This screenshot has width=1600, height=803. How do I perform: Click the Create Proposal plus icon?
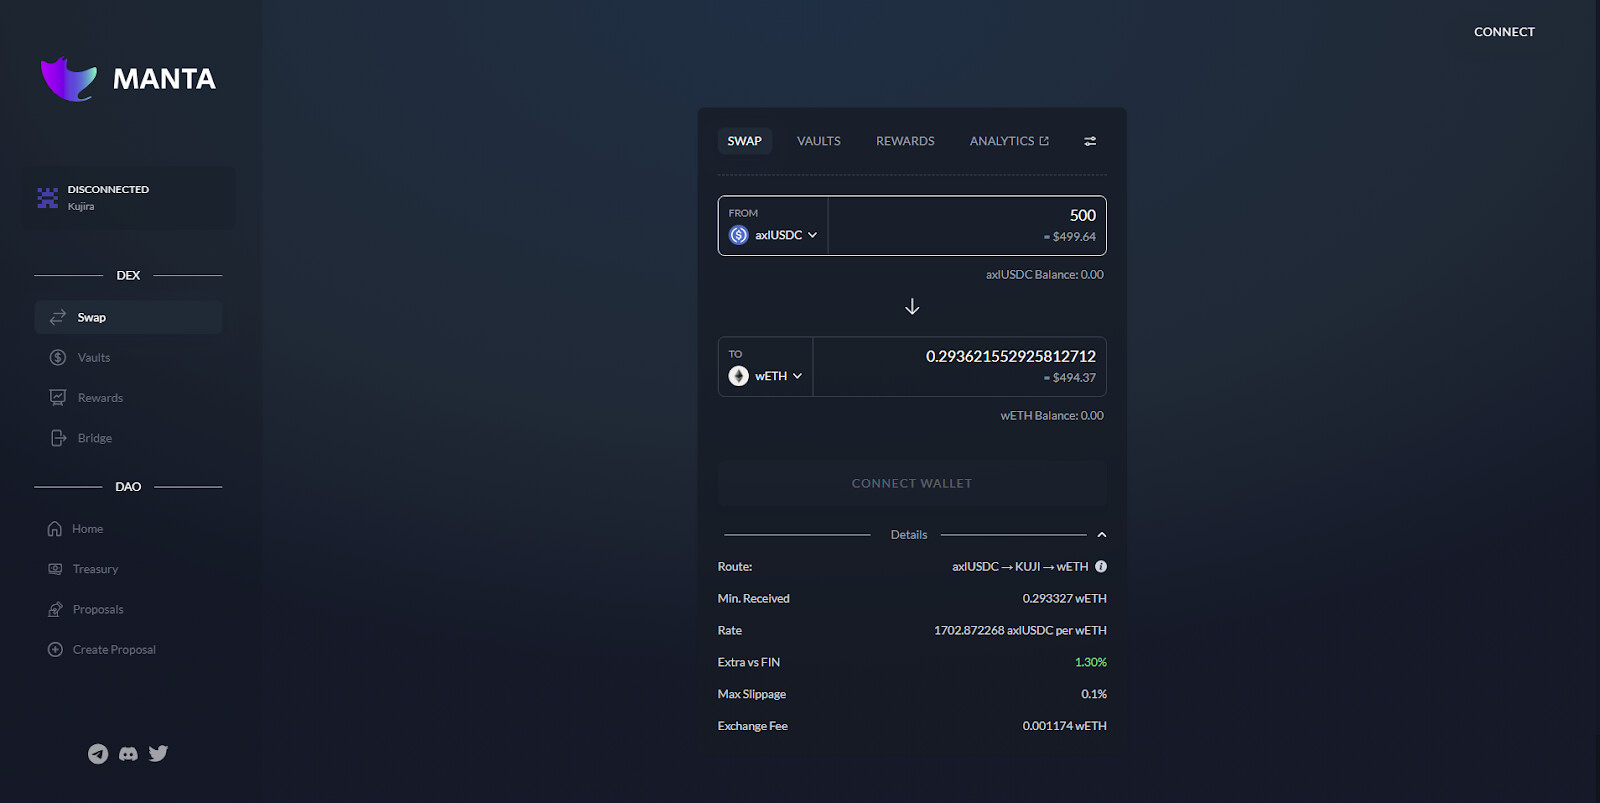[55, 649]
